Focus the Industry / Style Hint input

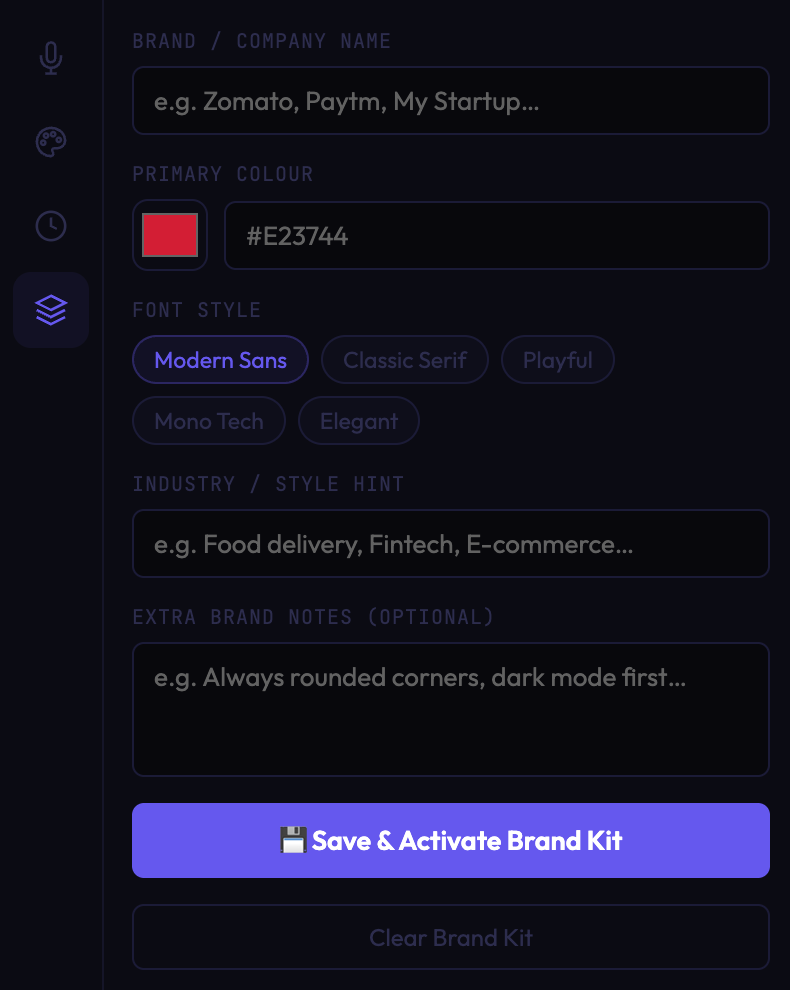(450, 544)
